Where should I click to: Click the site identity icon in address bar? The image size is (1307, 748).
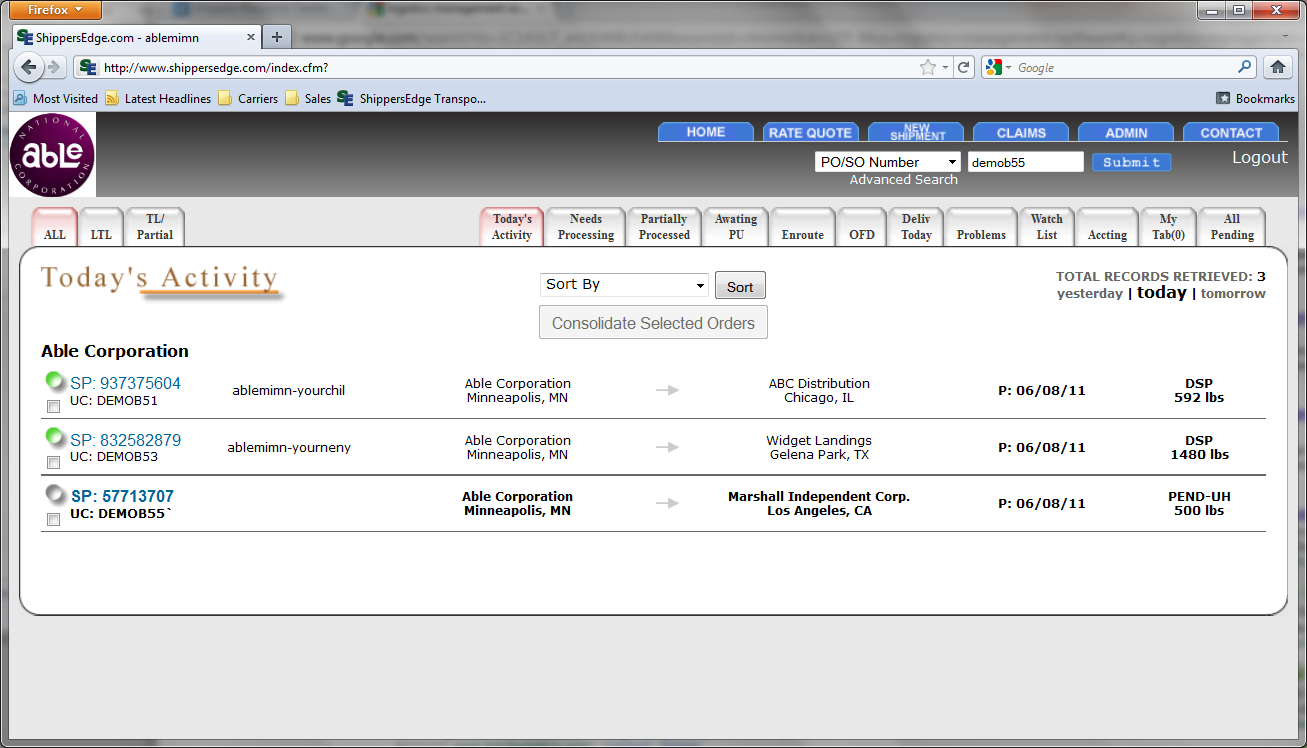pyautogui.click(x=87, y=68)
